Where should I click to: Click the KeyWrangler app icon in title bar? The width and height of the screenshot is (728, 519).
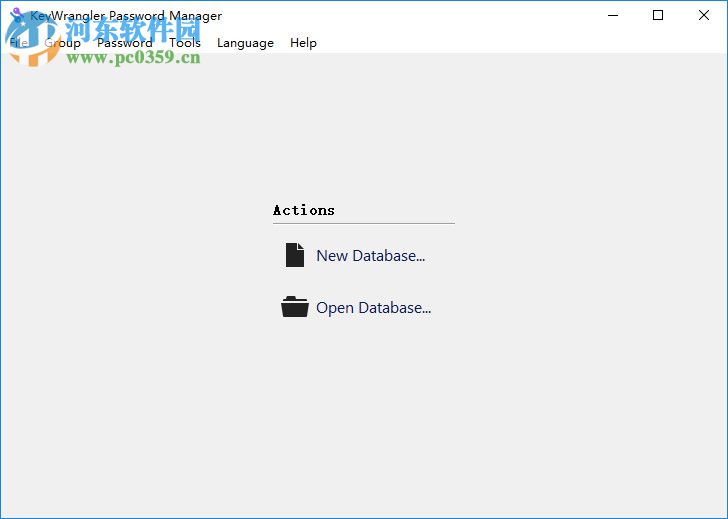click(17, 15)
